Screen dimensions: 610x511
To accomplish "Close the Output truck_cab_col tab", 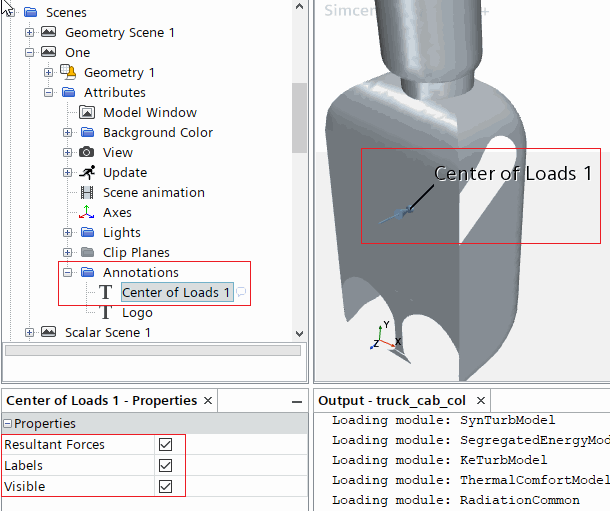I will pyautogui.click(x=481, y=400).
